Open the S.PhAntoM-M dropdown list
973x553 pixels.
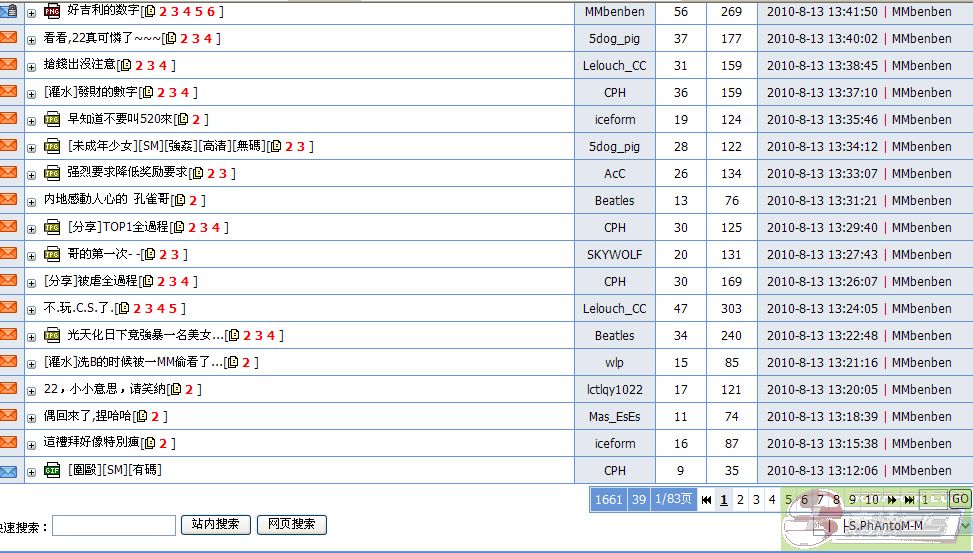coord(964,526)
